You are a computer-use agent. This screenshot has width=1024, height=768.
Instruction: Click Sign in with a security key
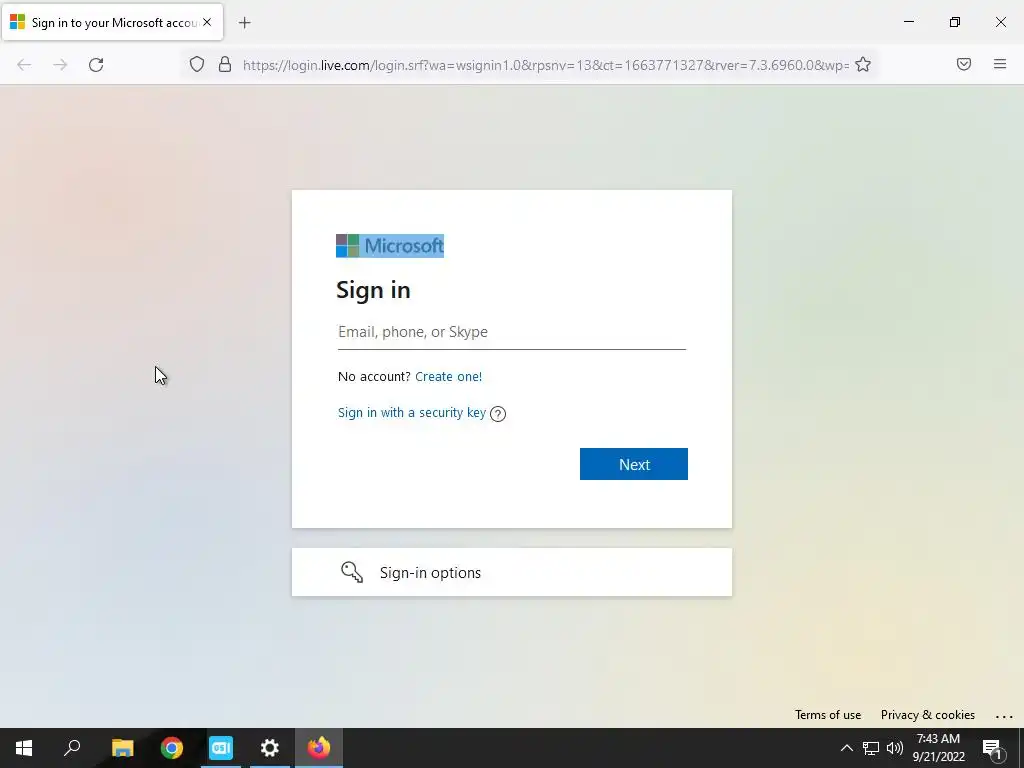click(x=411, y=413)
